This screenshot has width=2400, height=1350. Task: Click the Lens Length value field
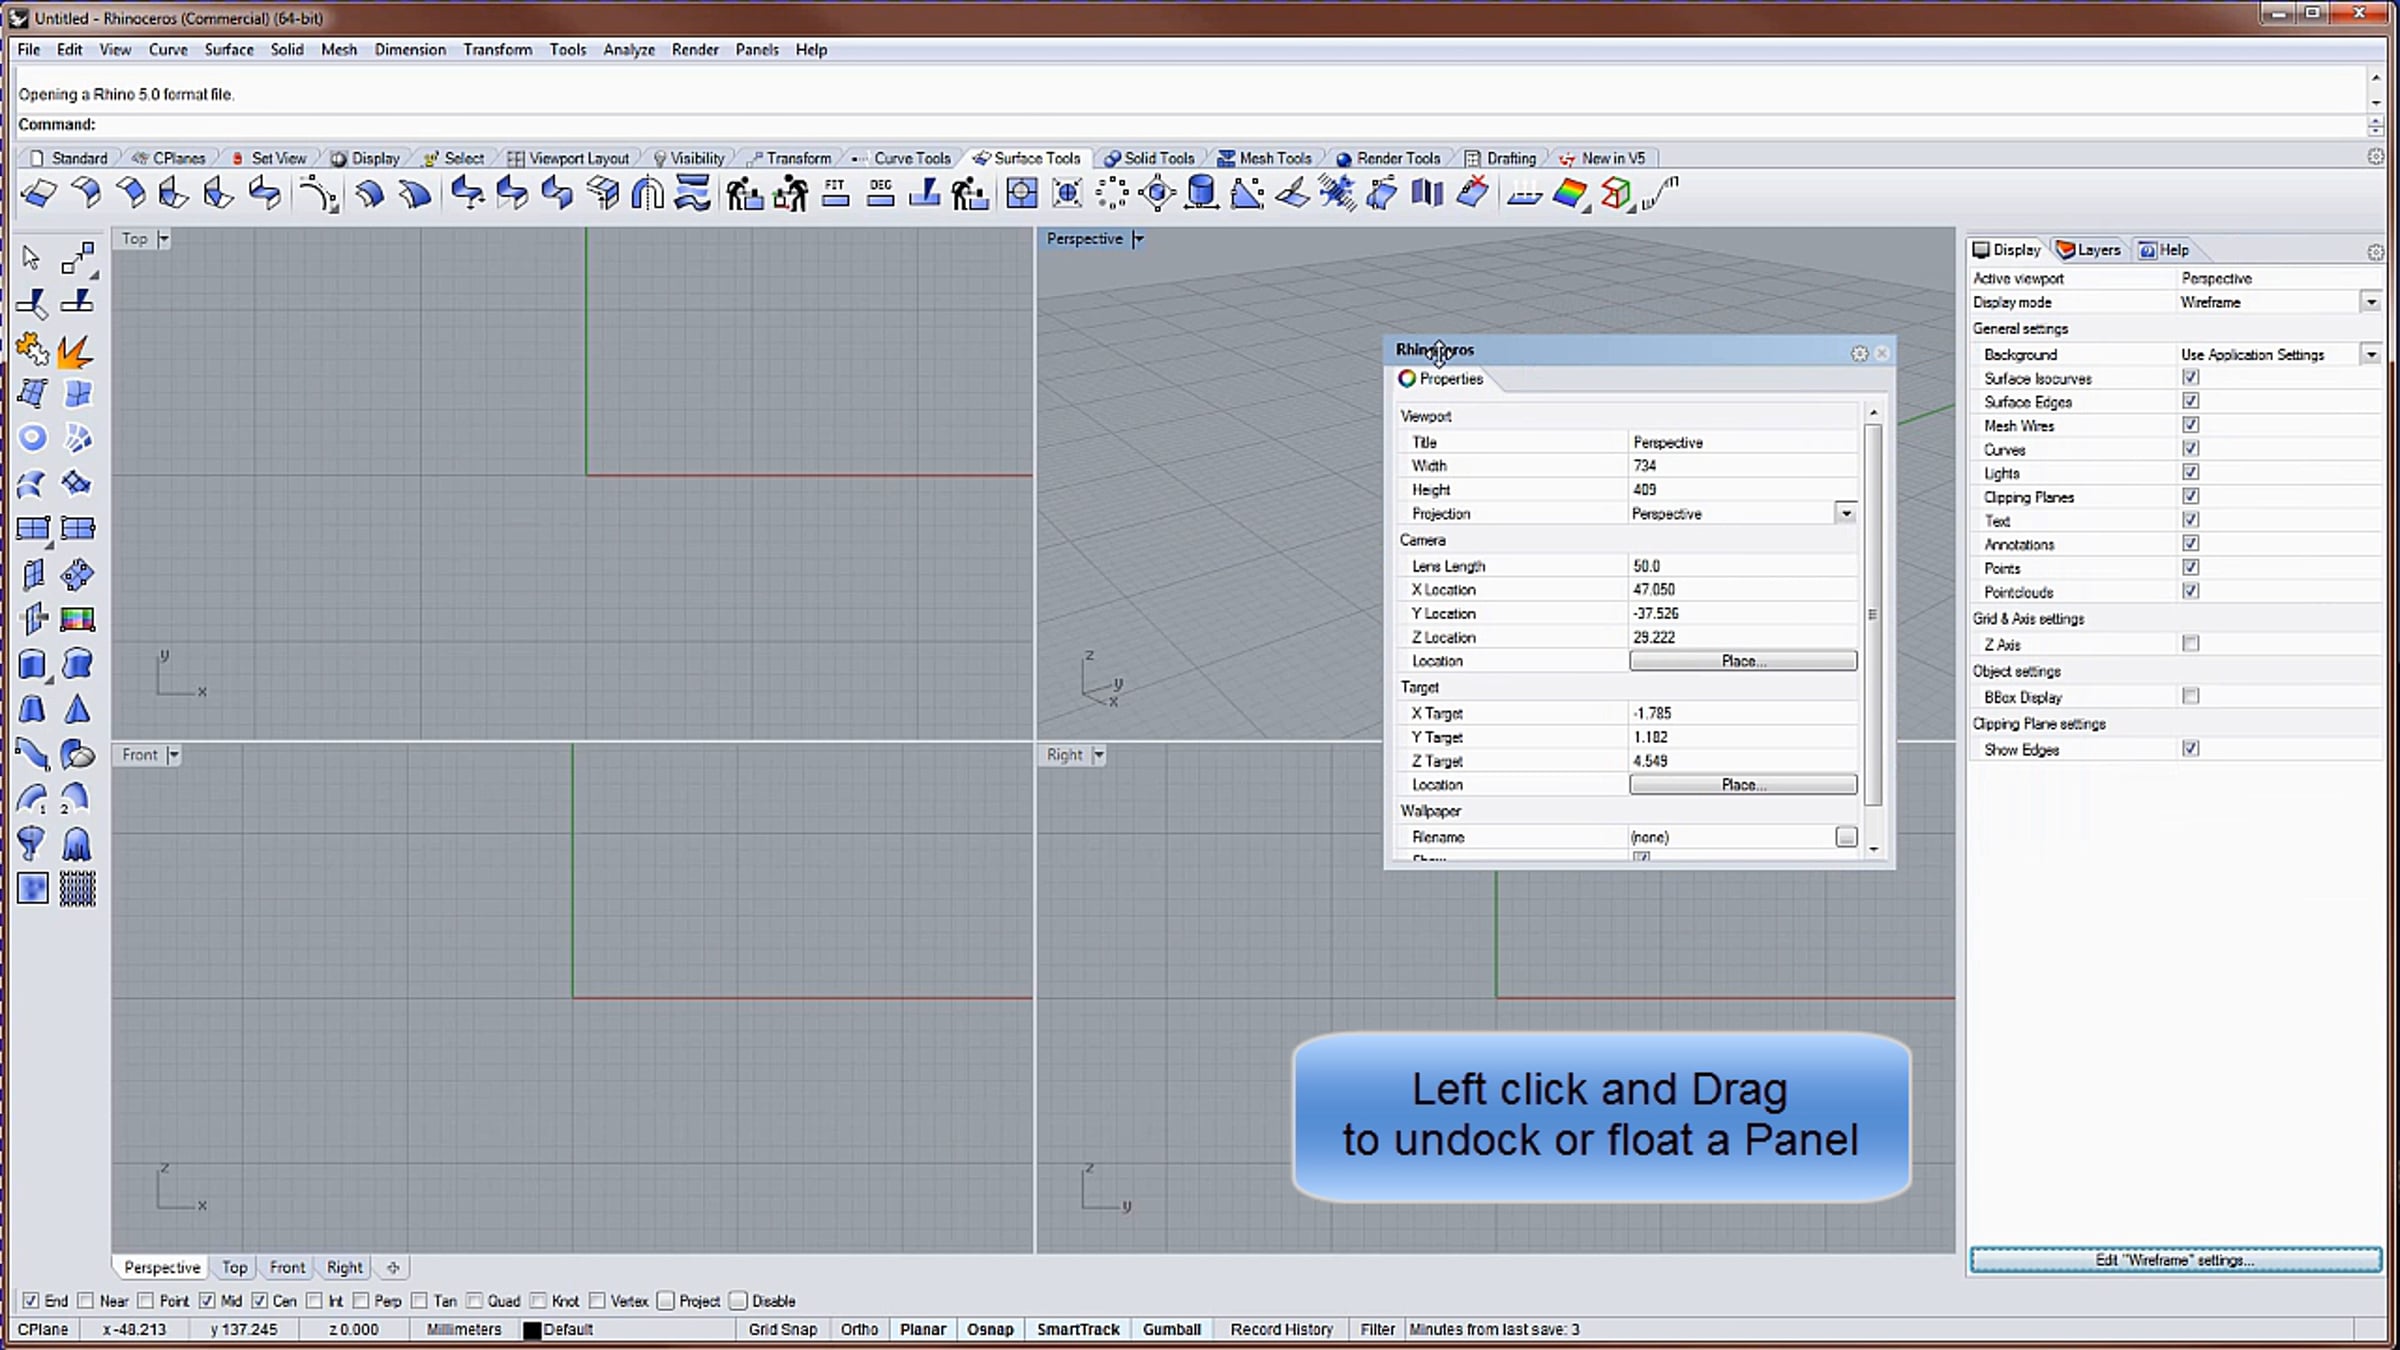(1743, 566)
